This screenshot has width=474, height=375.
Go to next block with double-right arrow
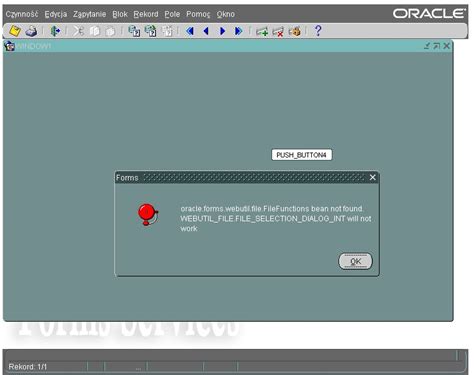(x=238, y=31)
